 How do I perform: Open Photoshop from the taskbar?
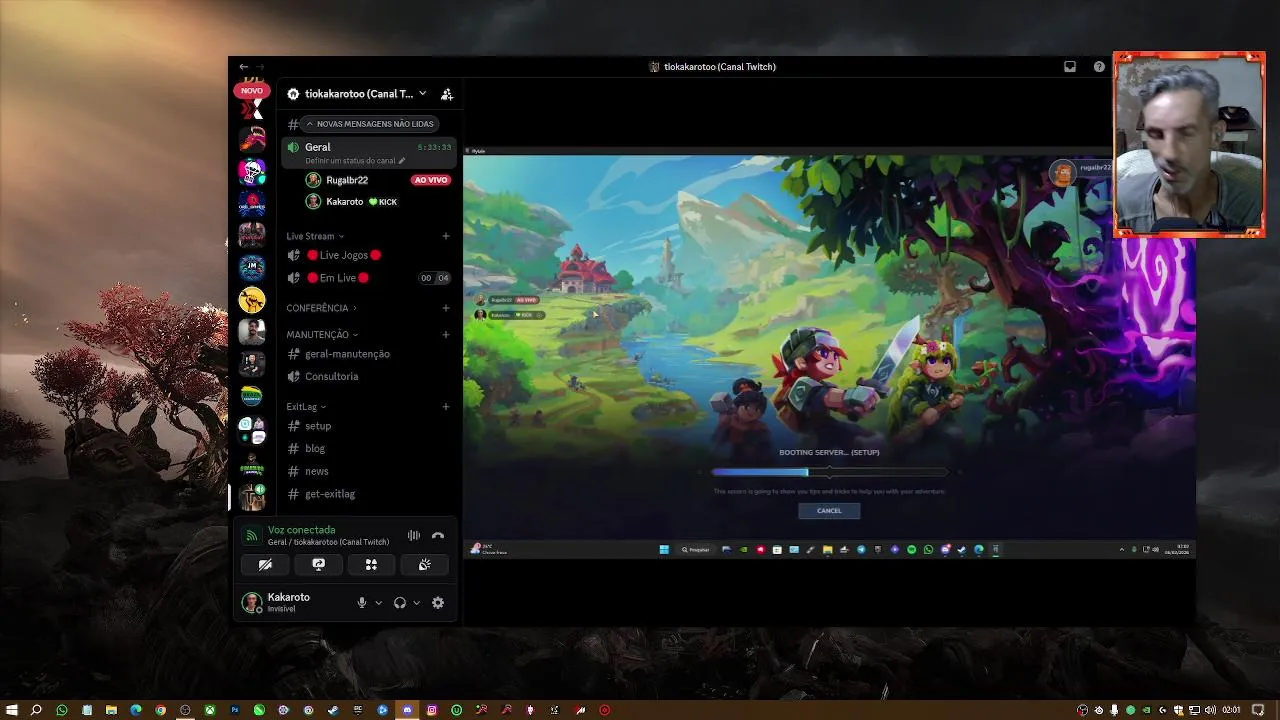(235, 710)
